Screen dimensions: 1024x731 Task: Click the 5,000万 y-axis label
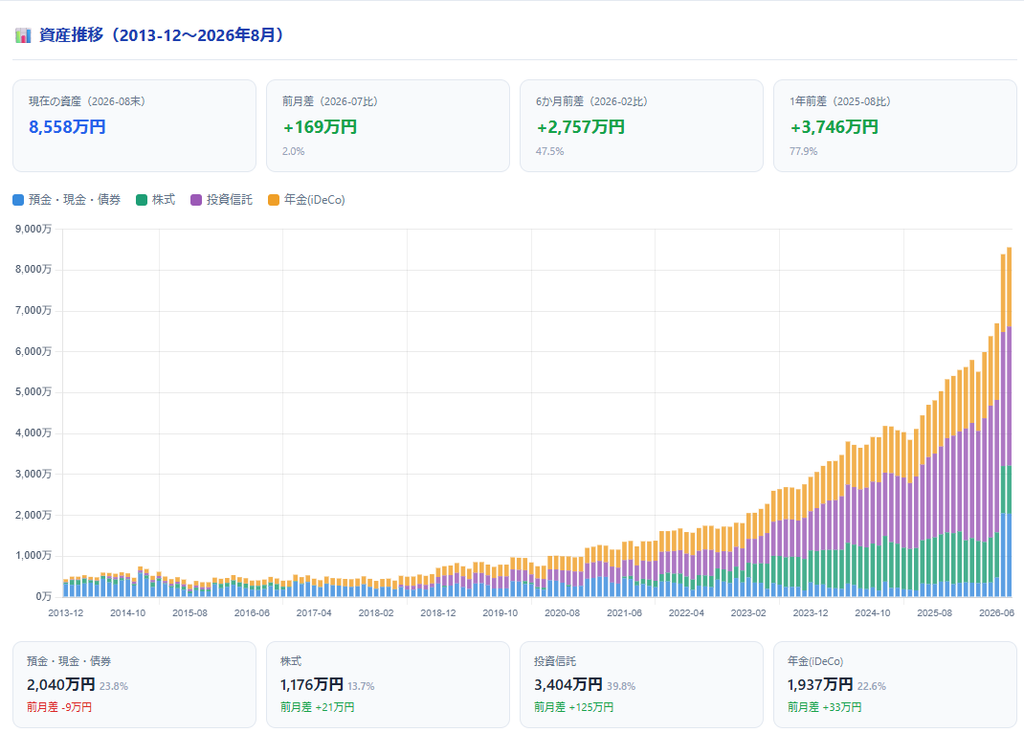(33, 392)
